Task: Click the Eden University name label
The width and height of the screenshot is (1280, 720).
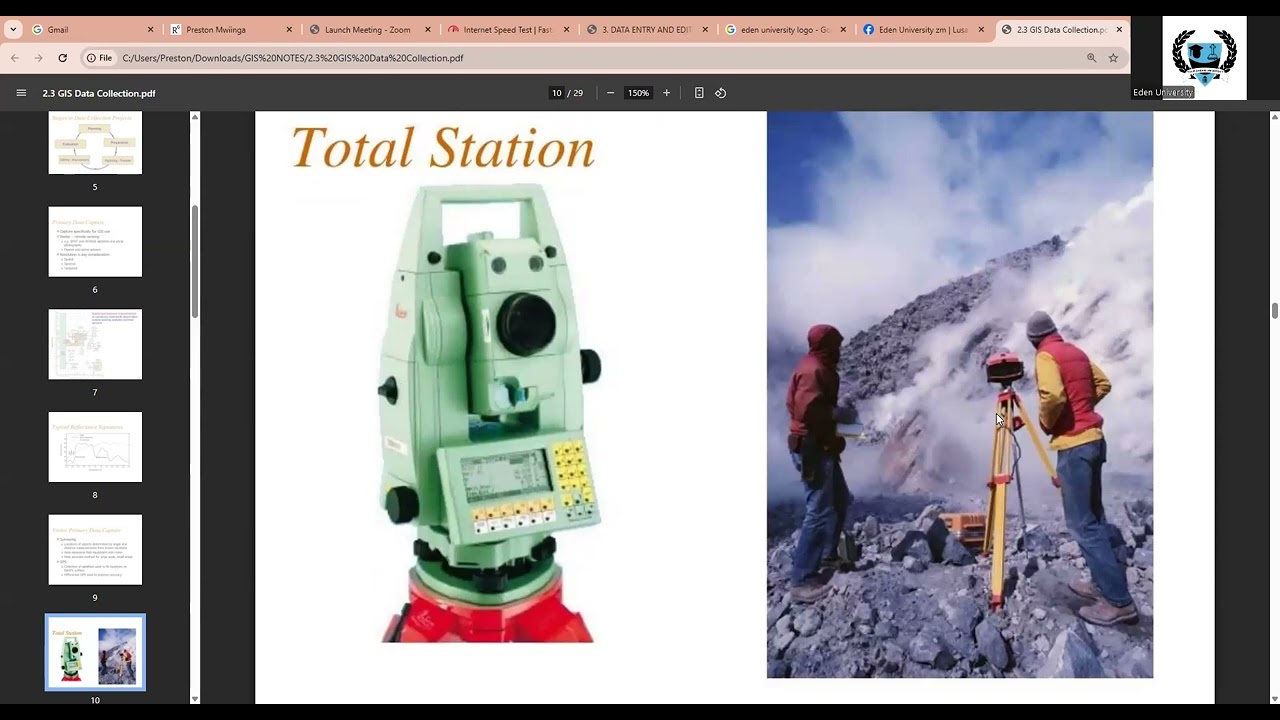Action: [x=1162, y=93]
